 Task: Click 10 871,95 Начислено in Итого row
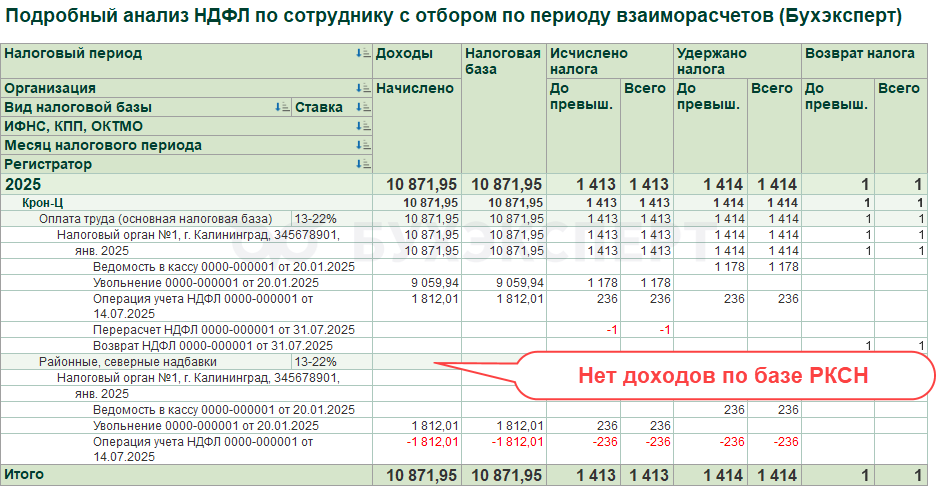point(422,476)
